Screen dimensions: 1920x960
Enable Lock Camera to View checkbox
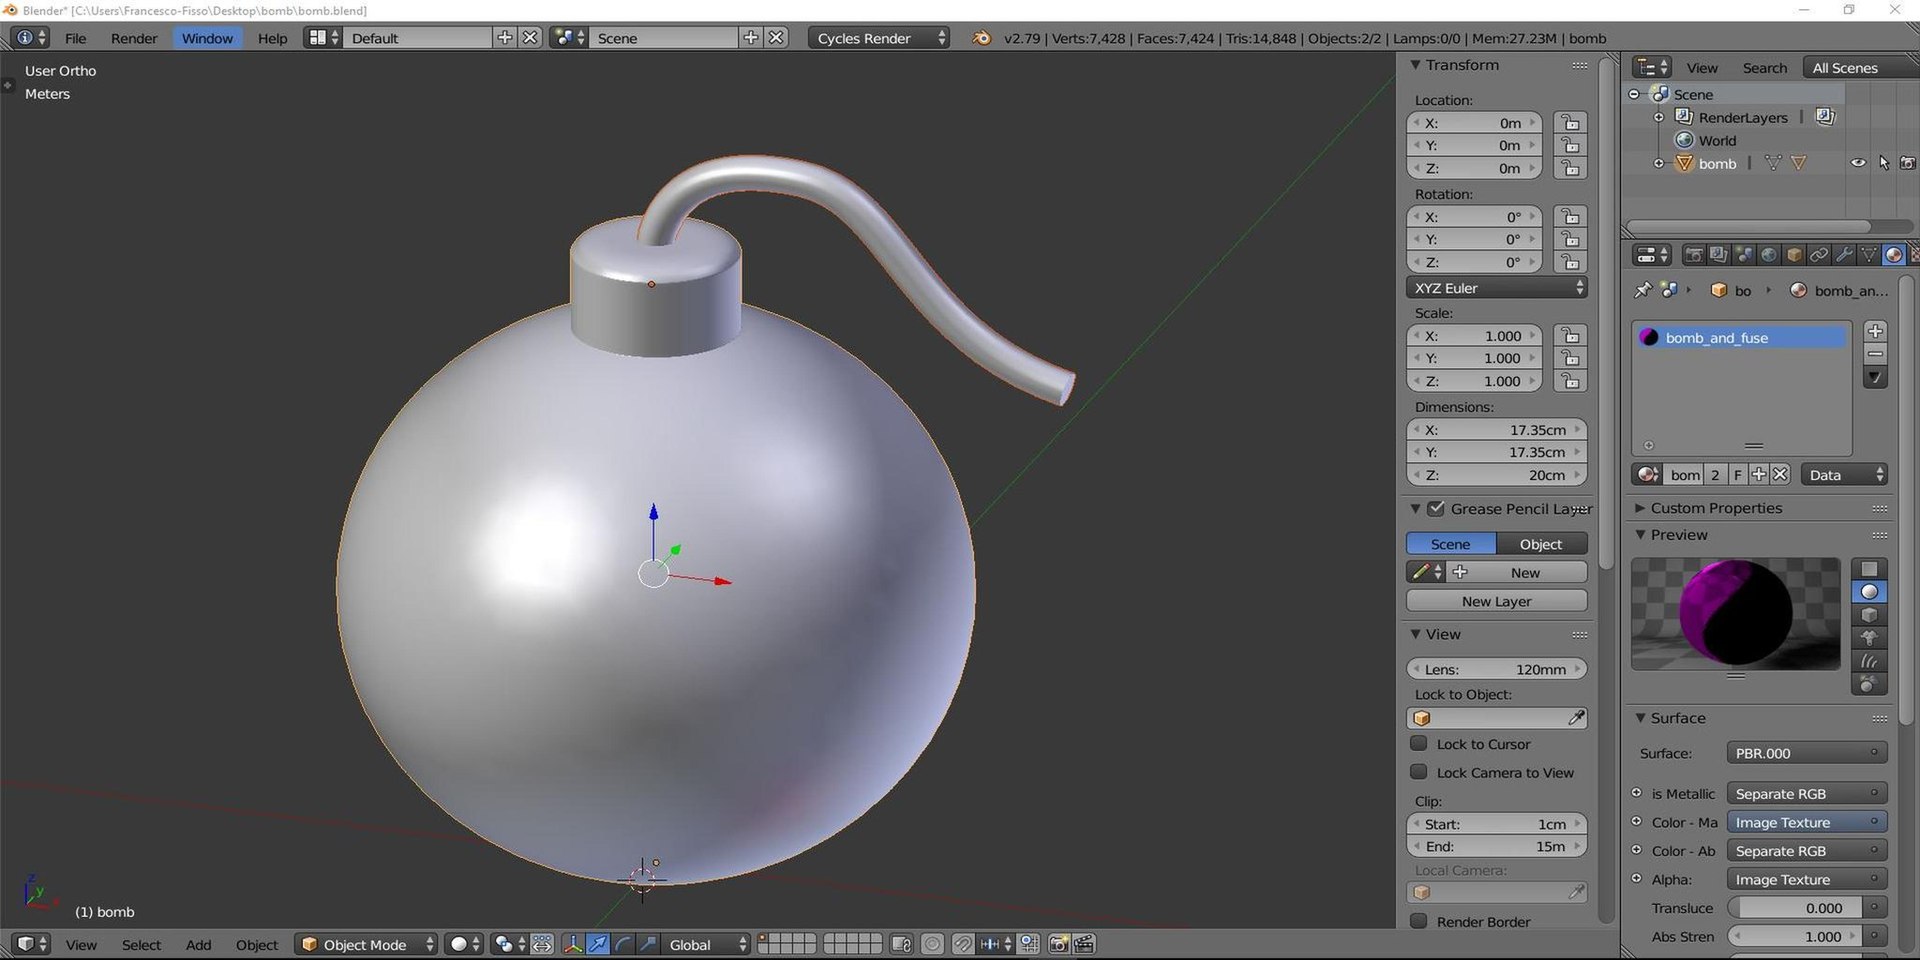[1418, 771]
